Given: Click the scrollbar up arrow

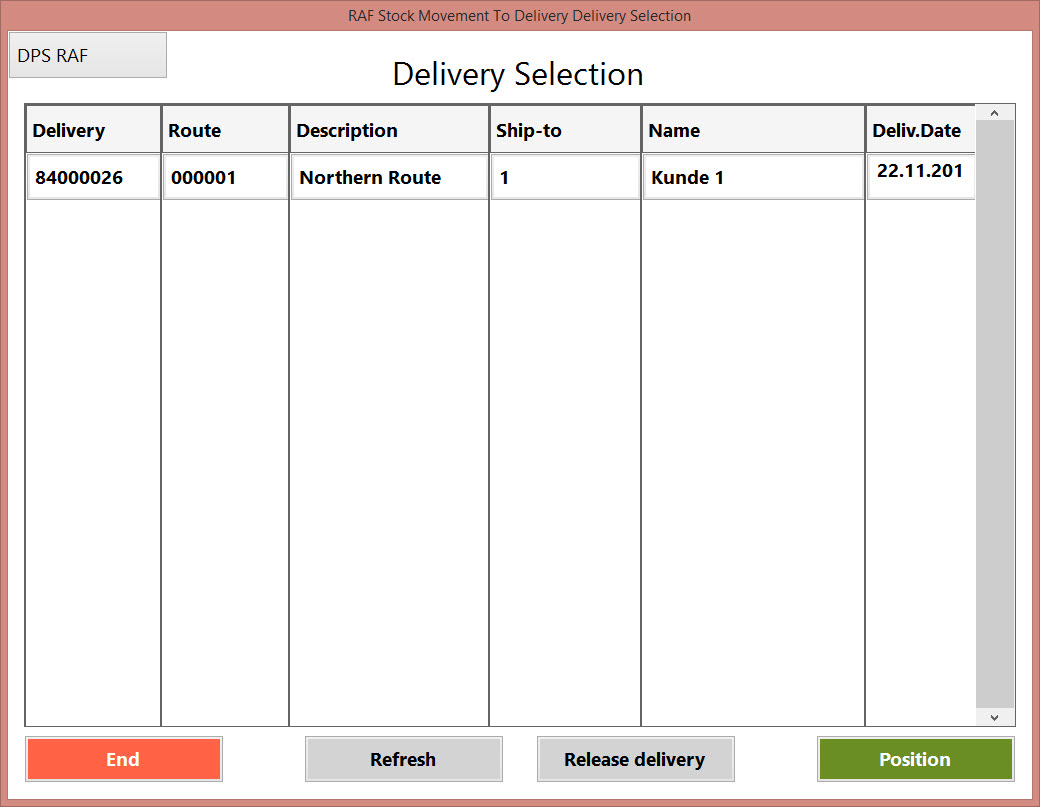Looking at the screenshot, I should click(994, 113).
